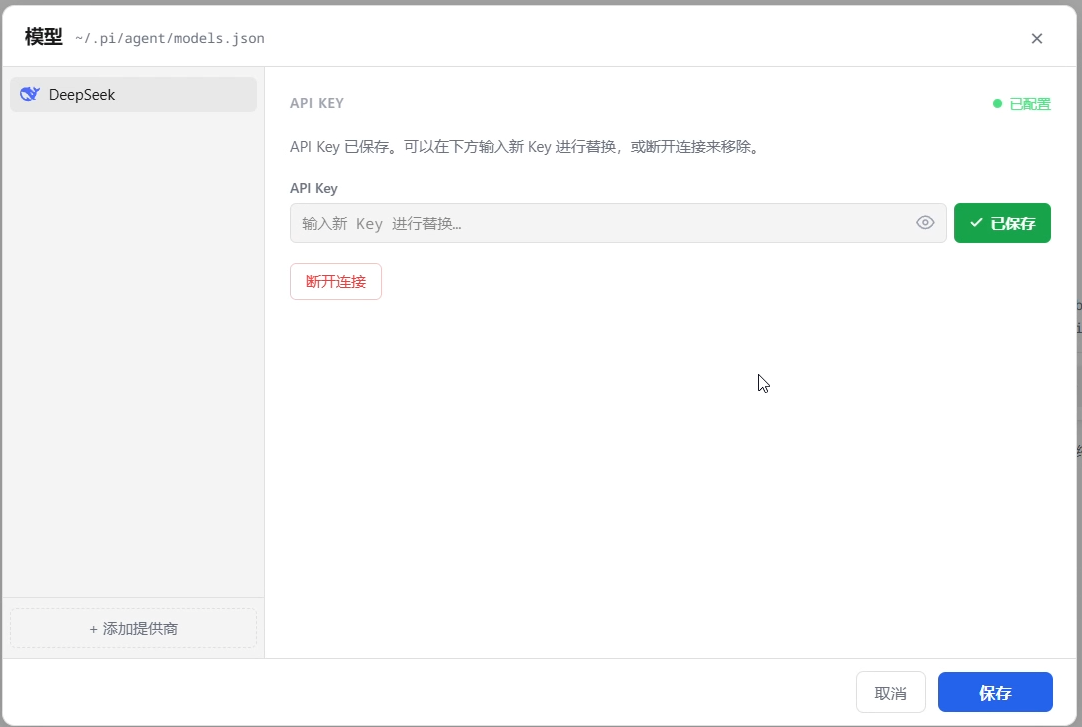Click the DeepSeek whale logo icon

(30, 94)
